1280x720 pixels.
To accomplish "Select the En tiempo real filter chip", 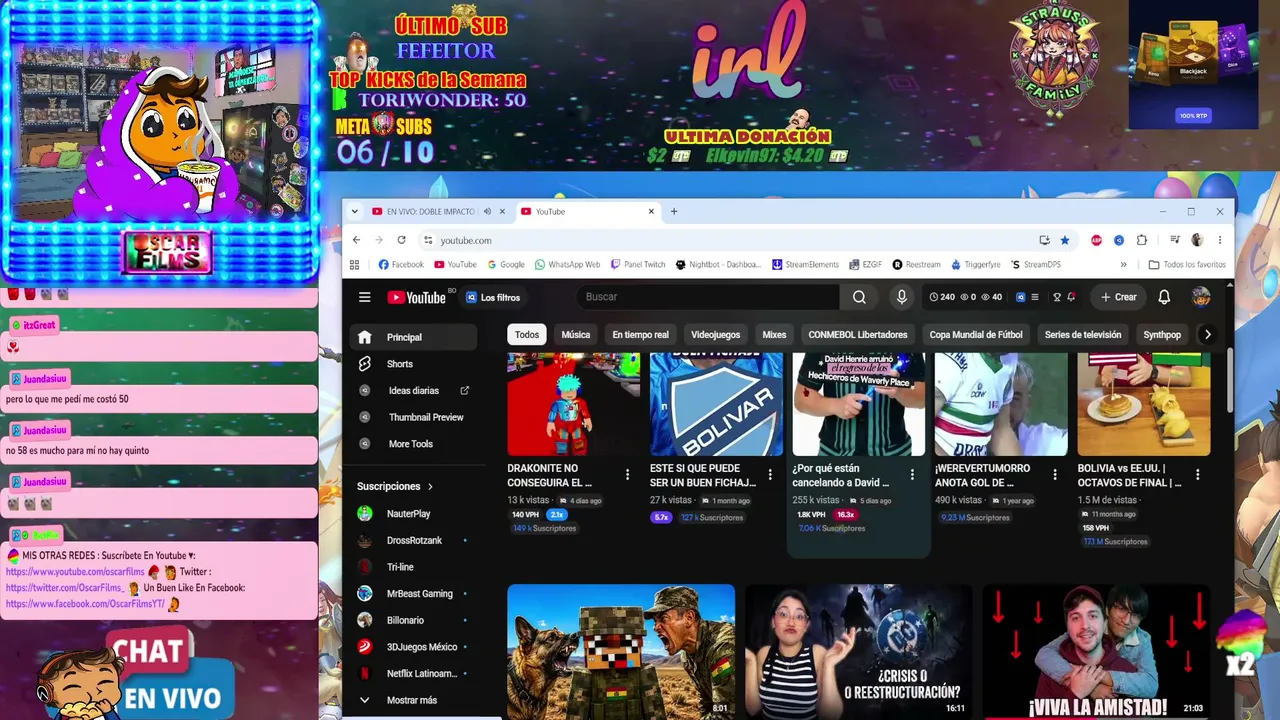I will [x=640, y=335].
